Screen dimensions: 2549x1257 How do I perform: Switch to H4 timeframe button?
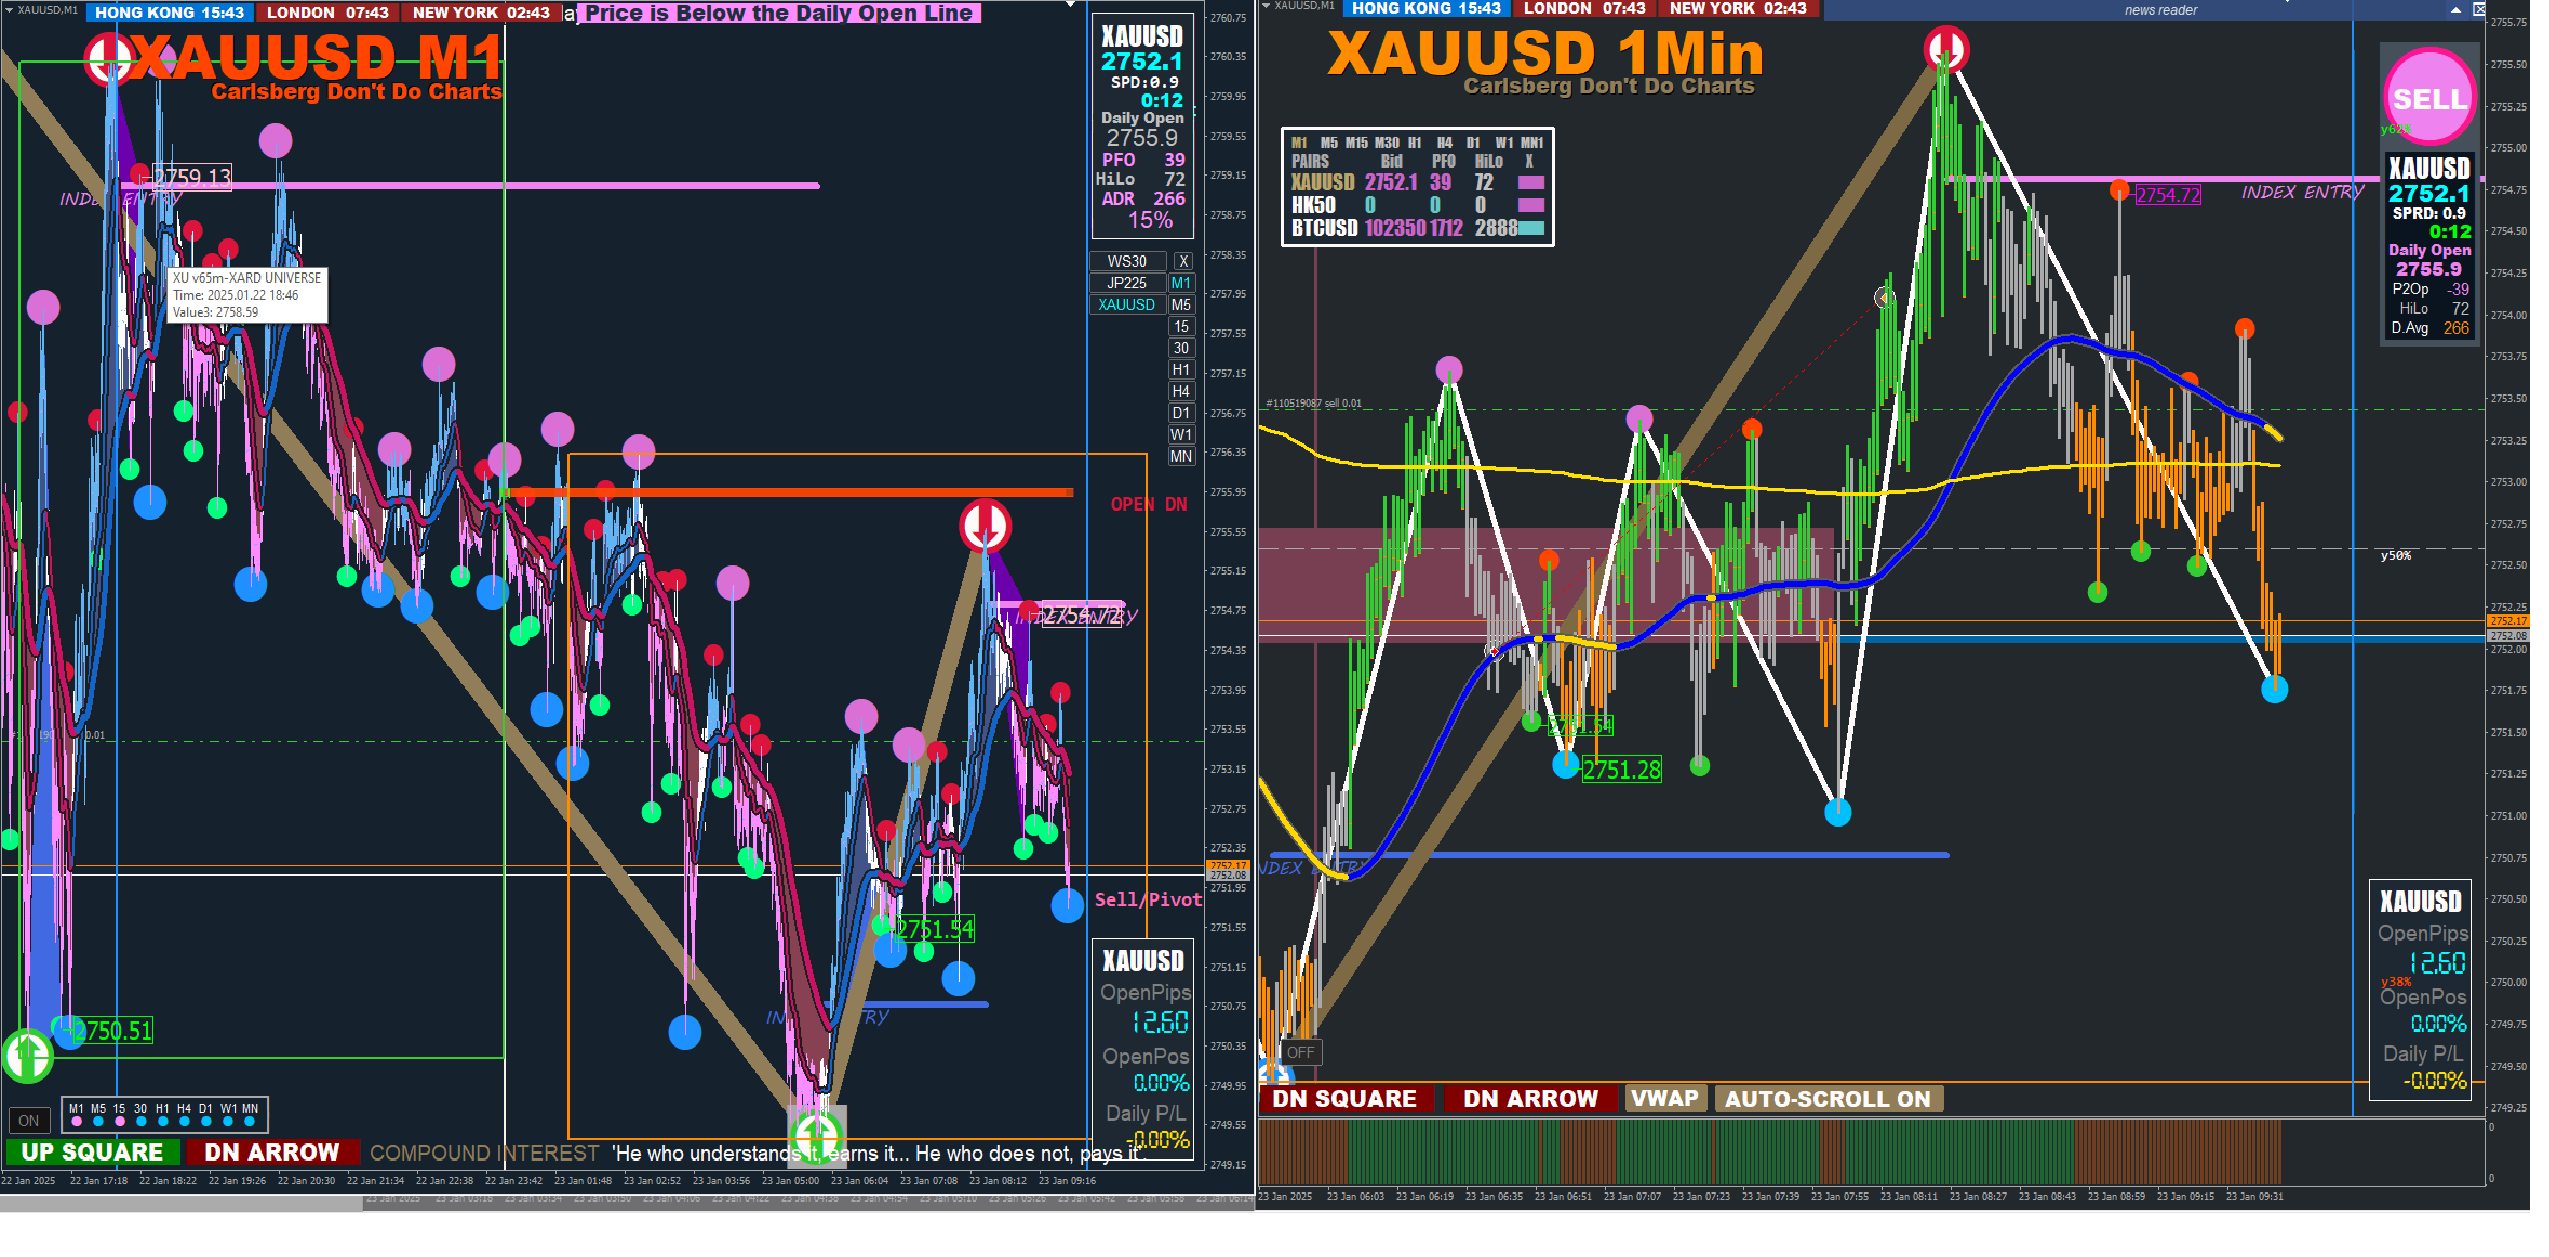(1181, 391)
